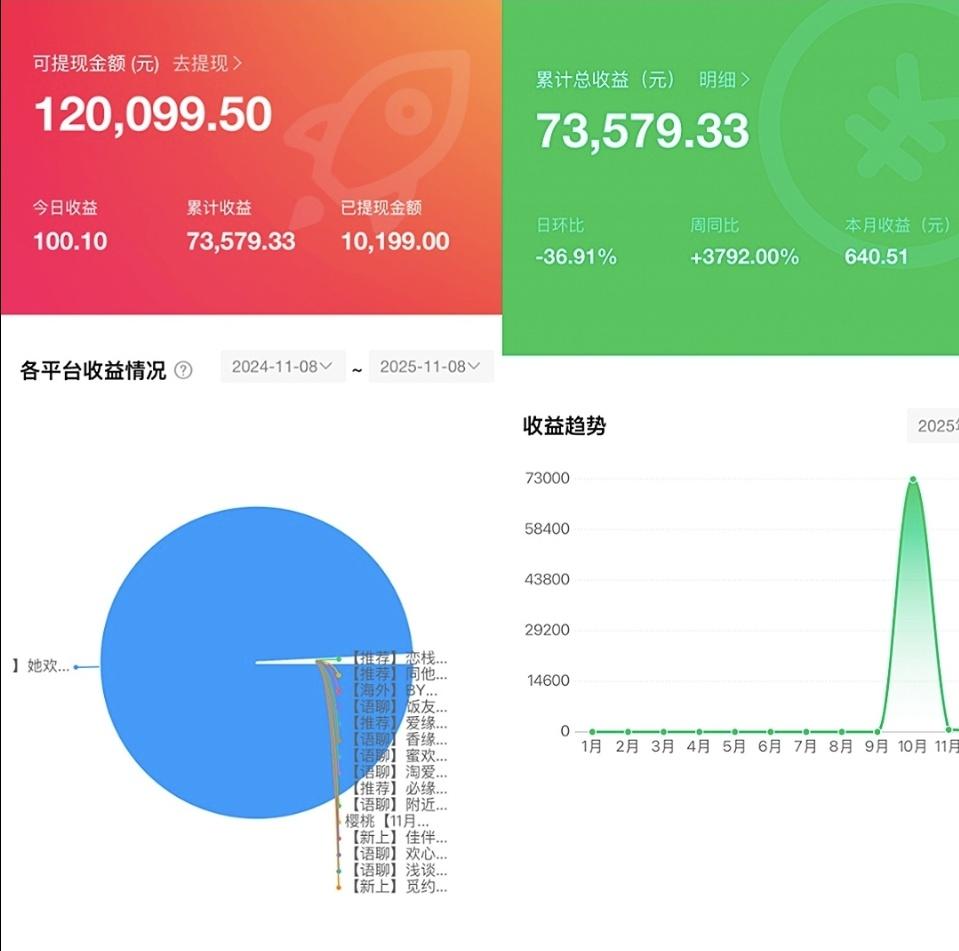
Task: Click the green peak data point in 收益趋势 chart
Action: coord(913,480)
